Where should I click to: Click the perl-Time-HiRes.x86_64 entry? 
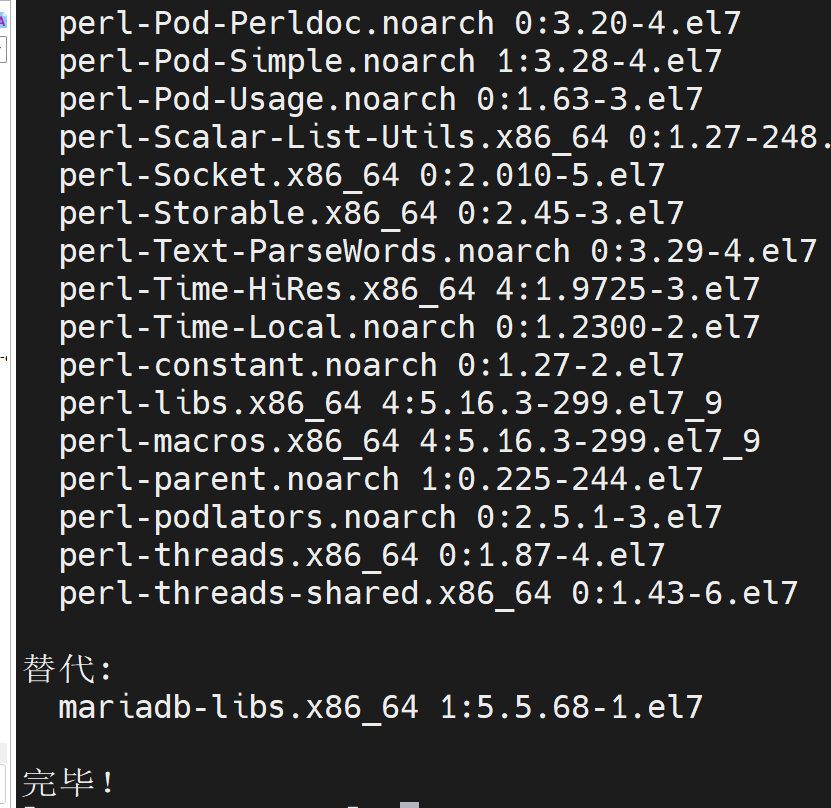(408, 289)
